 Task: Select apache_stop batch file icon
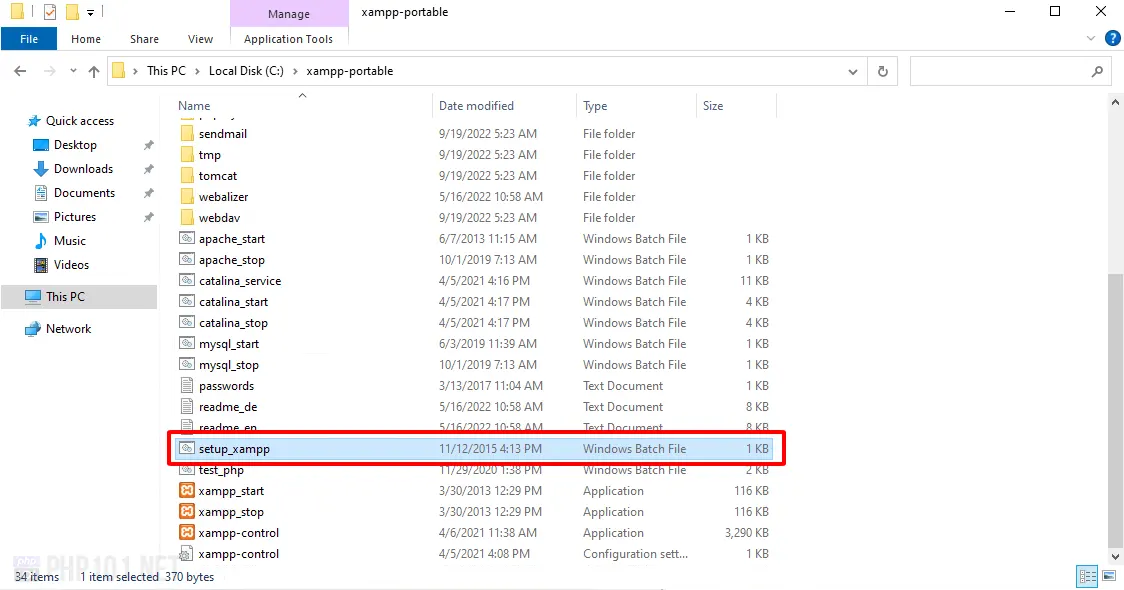(186, 260)
